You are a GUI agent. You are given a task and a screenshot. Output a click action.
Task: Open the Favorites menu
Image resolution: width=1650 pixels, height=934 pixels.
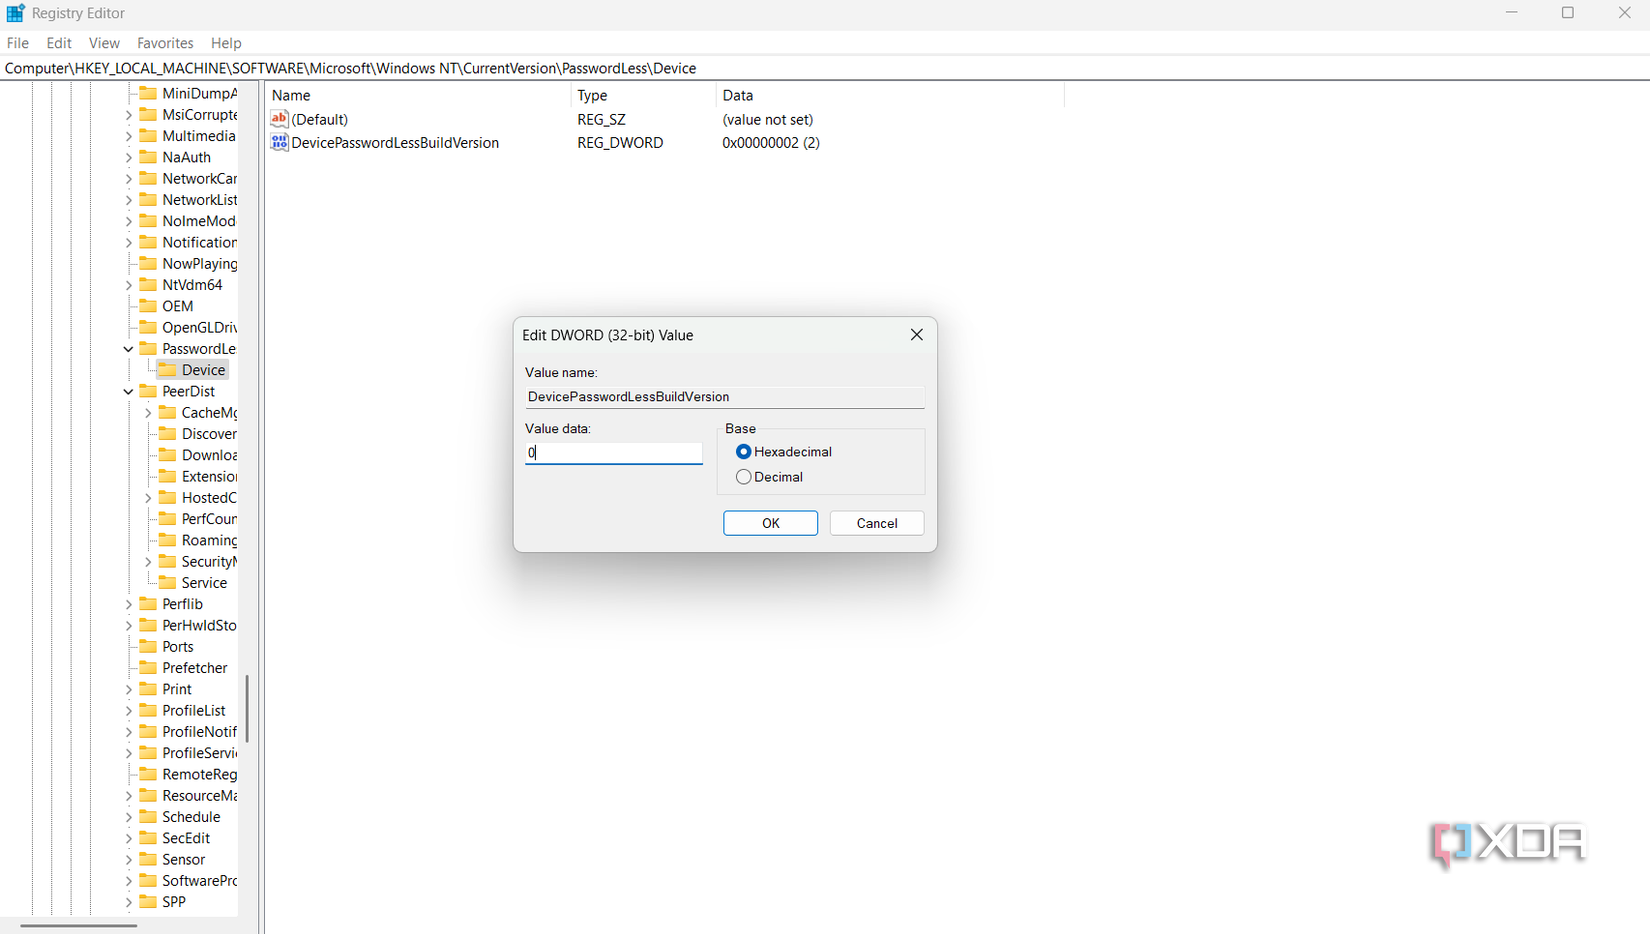165,43
